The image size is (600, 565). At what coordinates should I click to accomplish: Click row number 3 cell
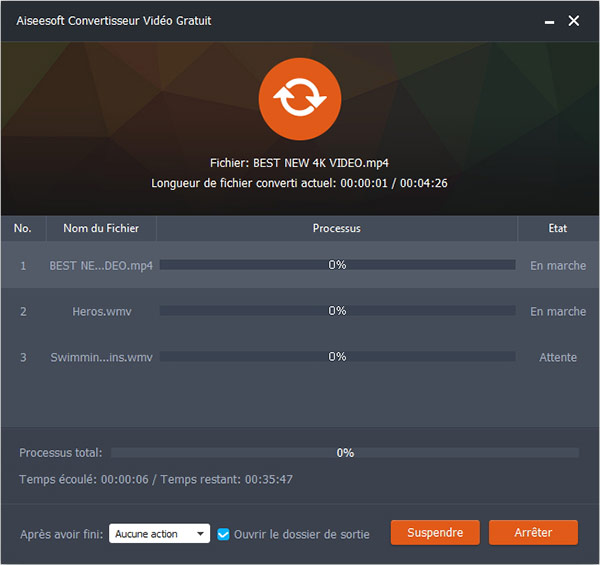pos(23,357)
